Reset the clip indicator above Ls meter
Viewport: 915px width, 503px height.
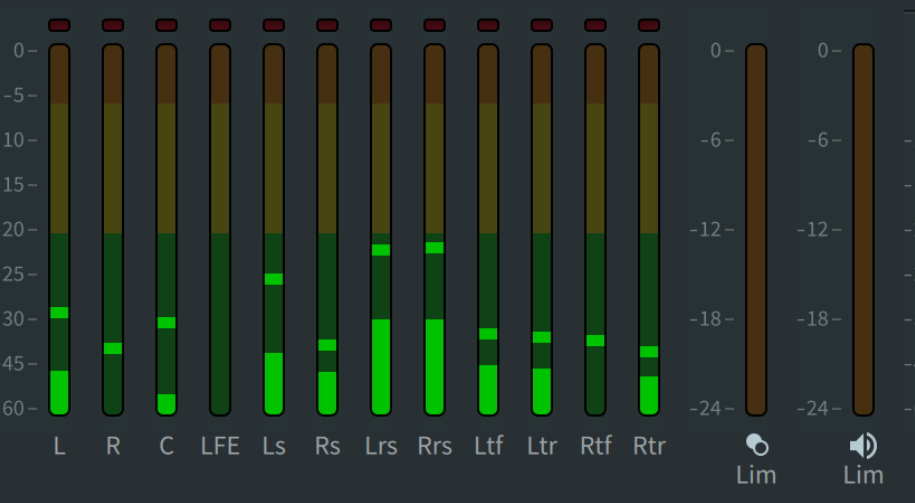pos(274,25)
